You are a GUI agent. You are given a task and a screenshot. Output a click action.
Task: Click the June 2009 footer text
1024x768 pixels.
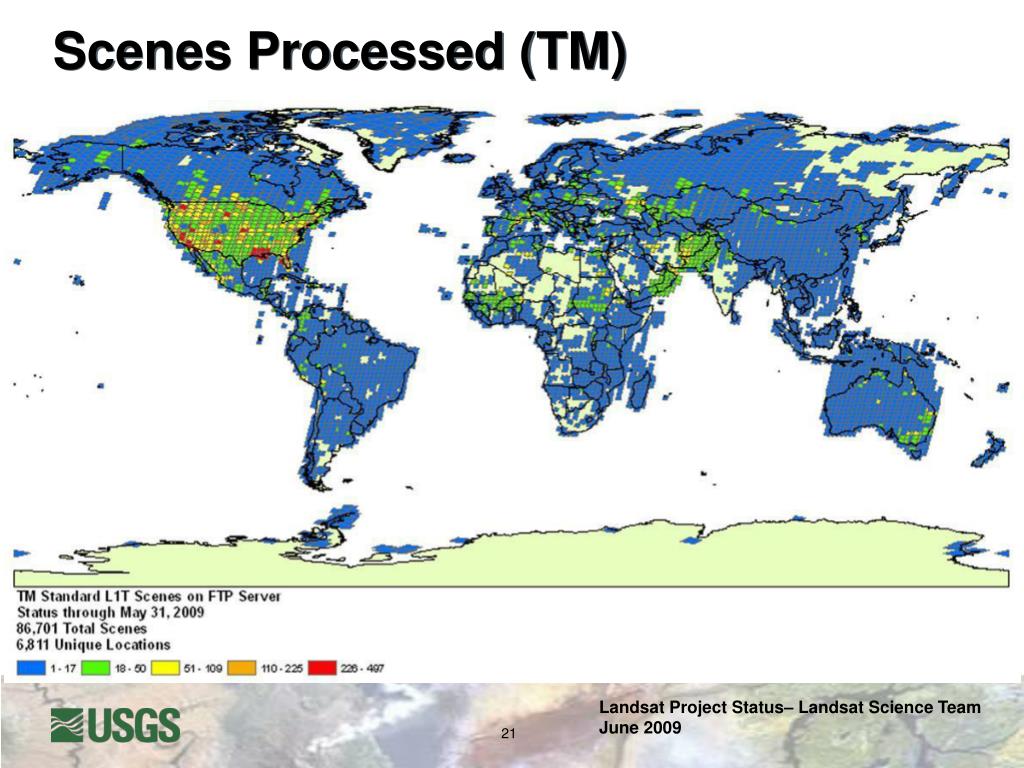(640, 728)
